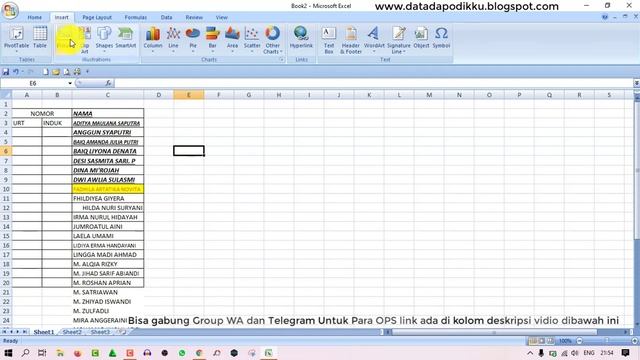Switch to Sheet2
Image resolution: width=640 pixels, height=360 pixels.
[x=72, y=332]
